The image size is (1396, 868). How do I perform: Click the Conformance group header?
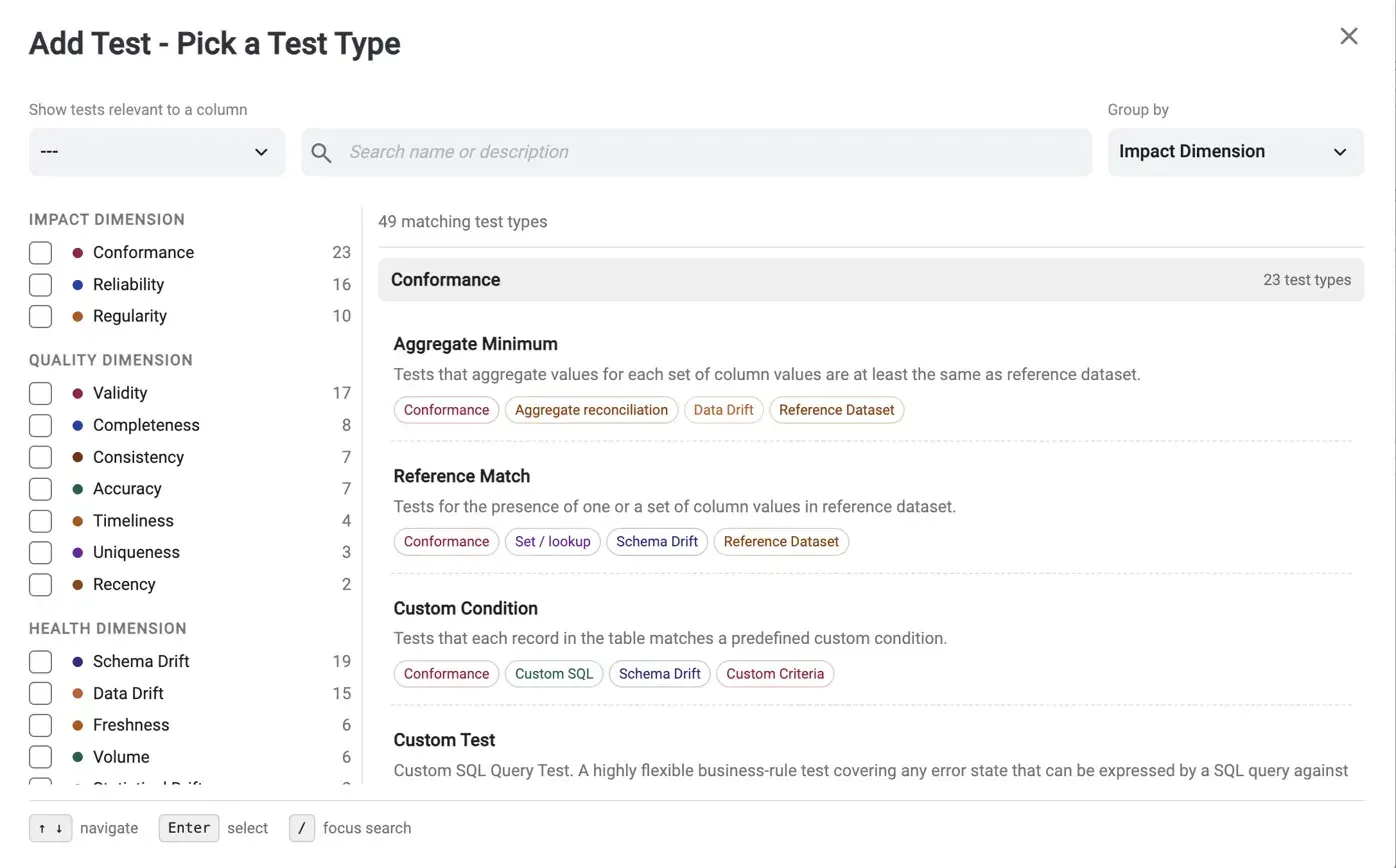click(x=871, y=280)
